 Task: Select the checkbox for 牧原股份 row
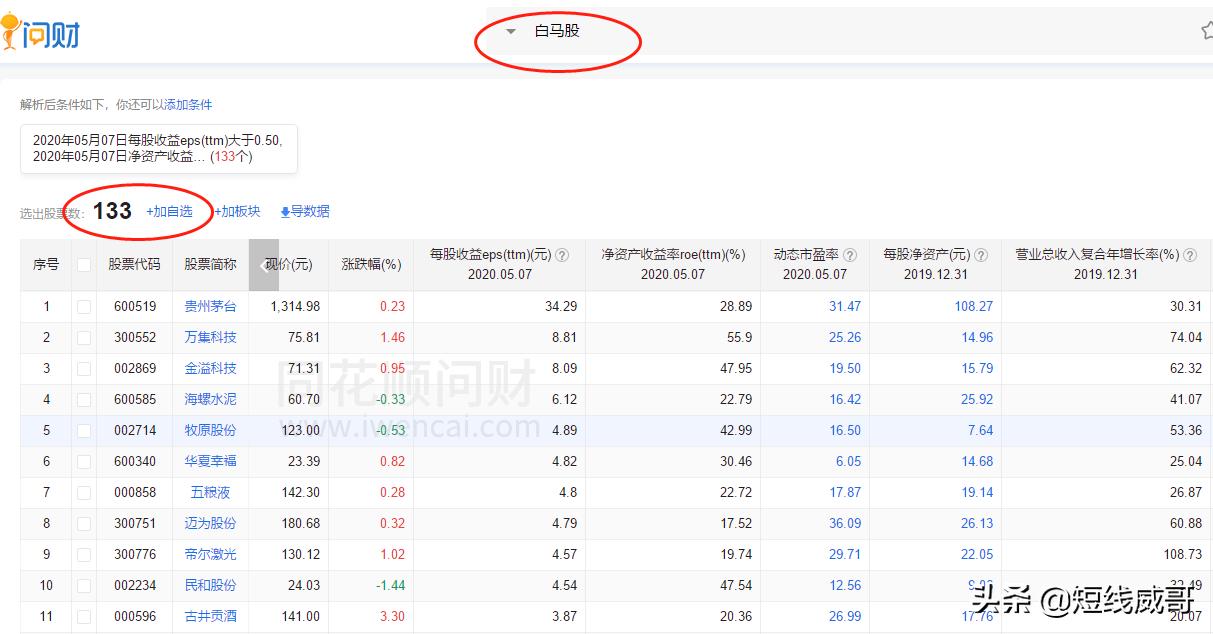84,431
